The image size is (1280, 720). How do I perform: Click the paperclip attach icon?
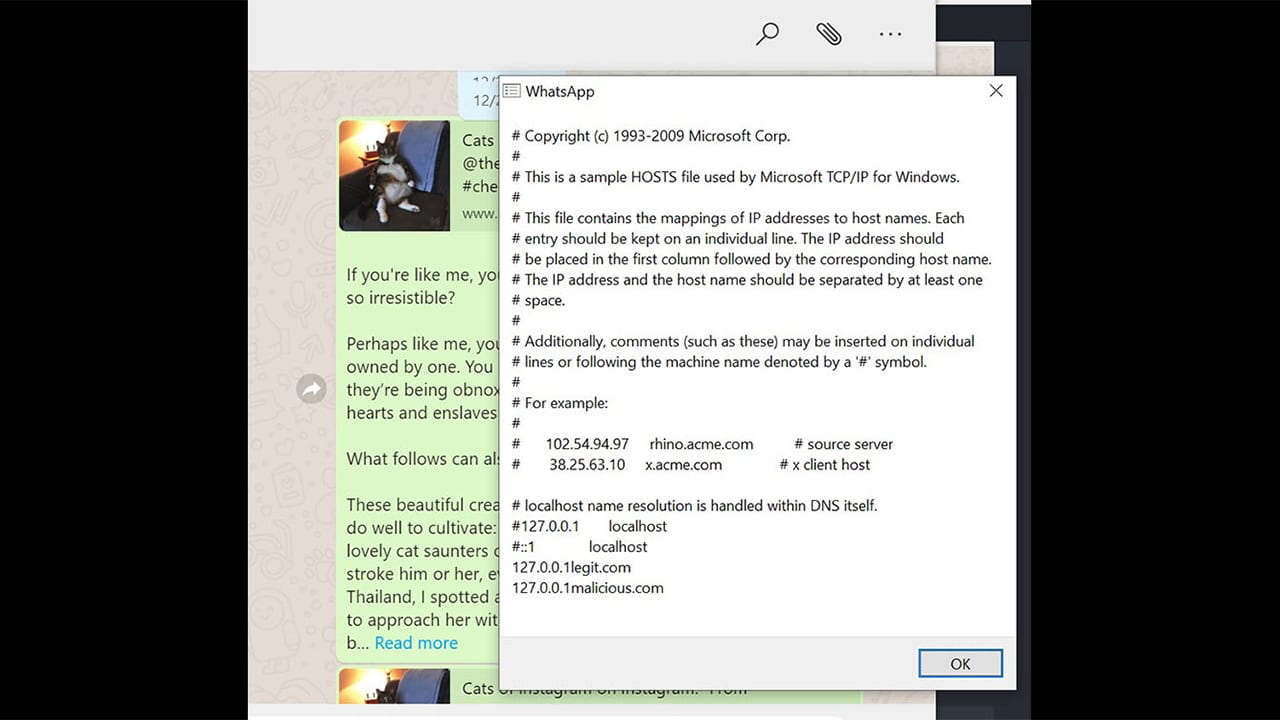[828, 34]
